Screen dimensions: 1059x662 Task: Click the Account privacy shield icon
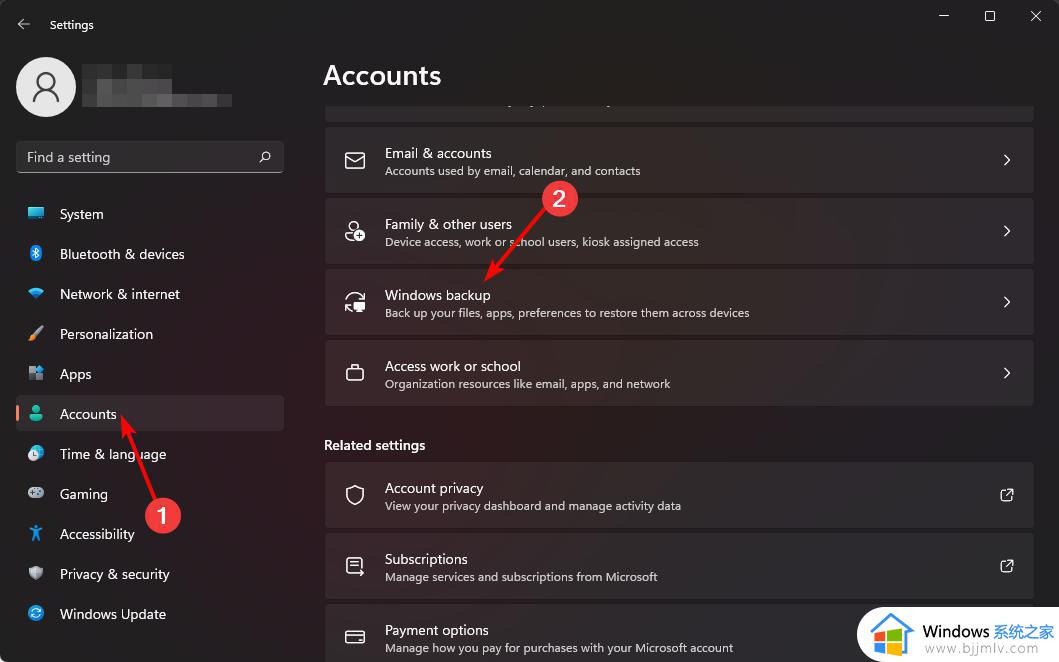355,495
